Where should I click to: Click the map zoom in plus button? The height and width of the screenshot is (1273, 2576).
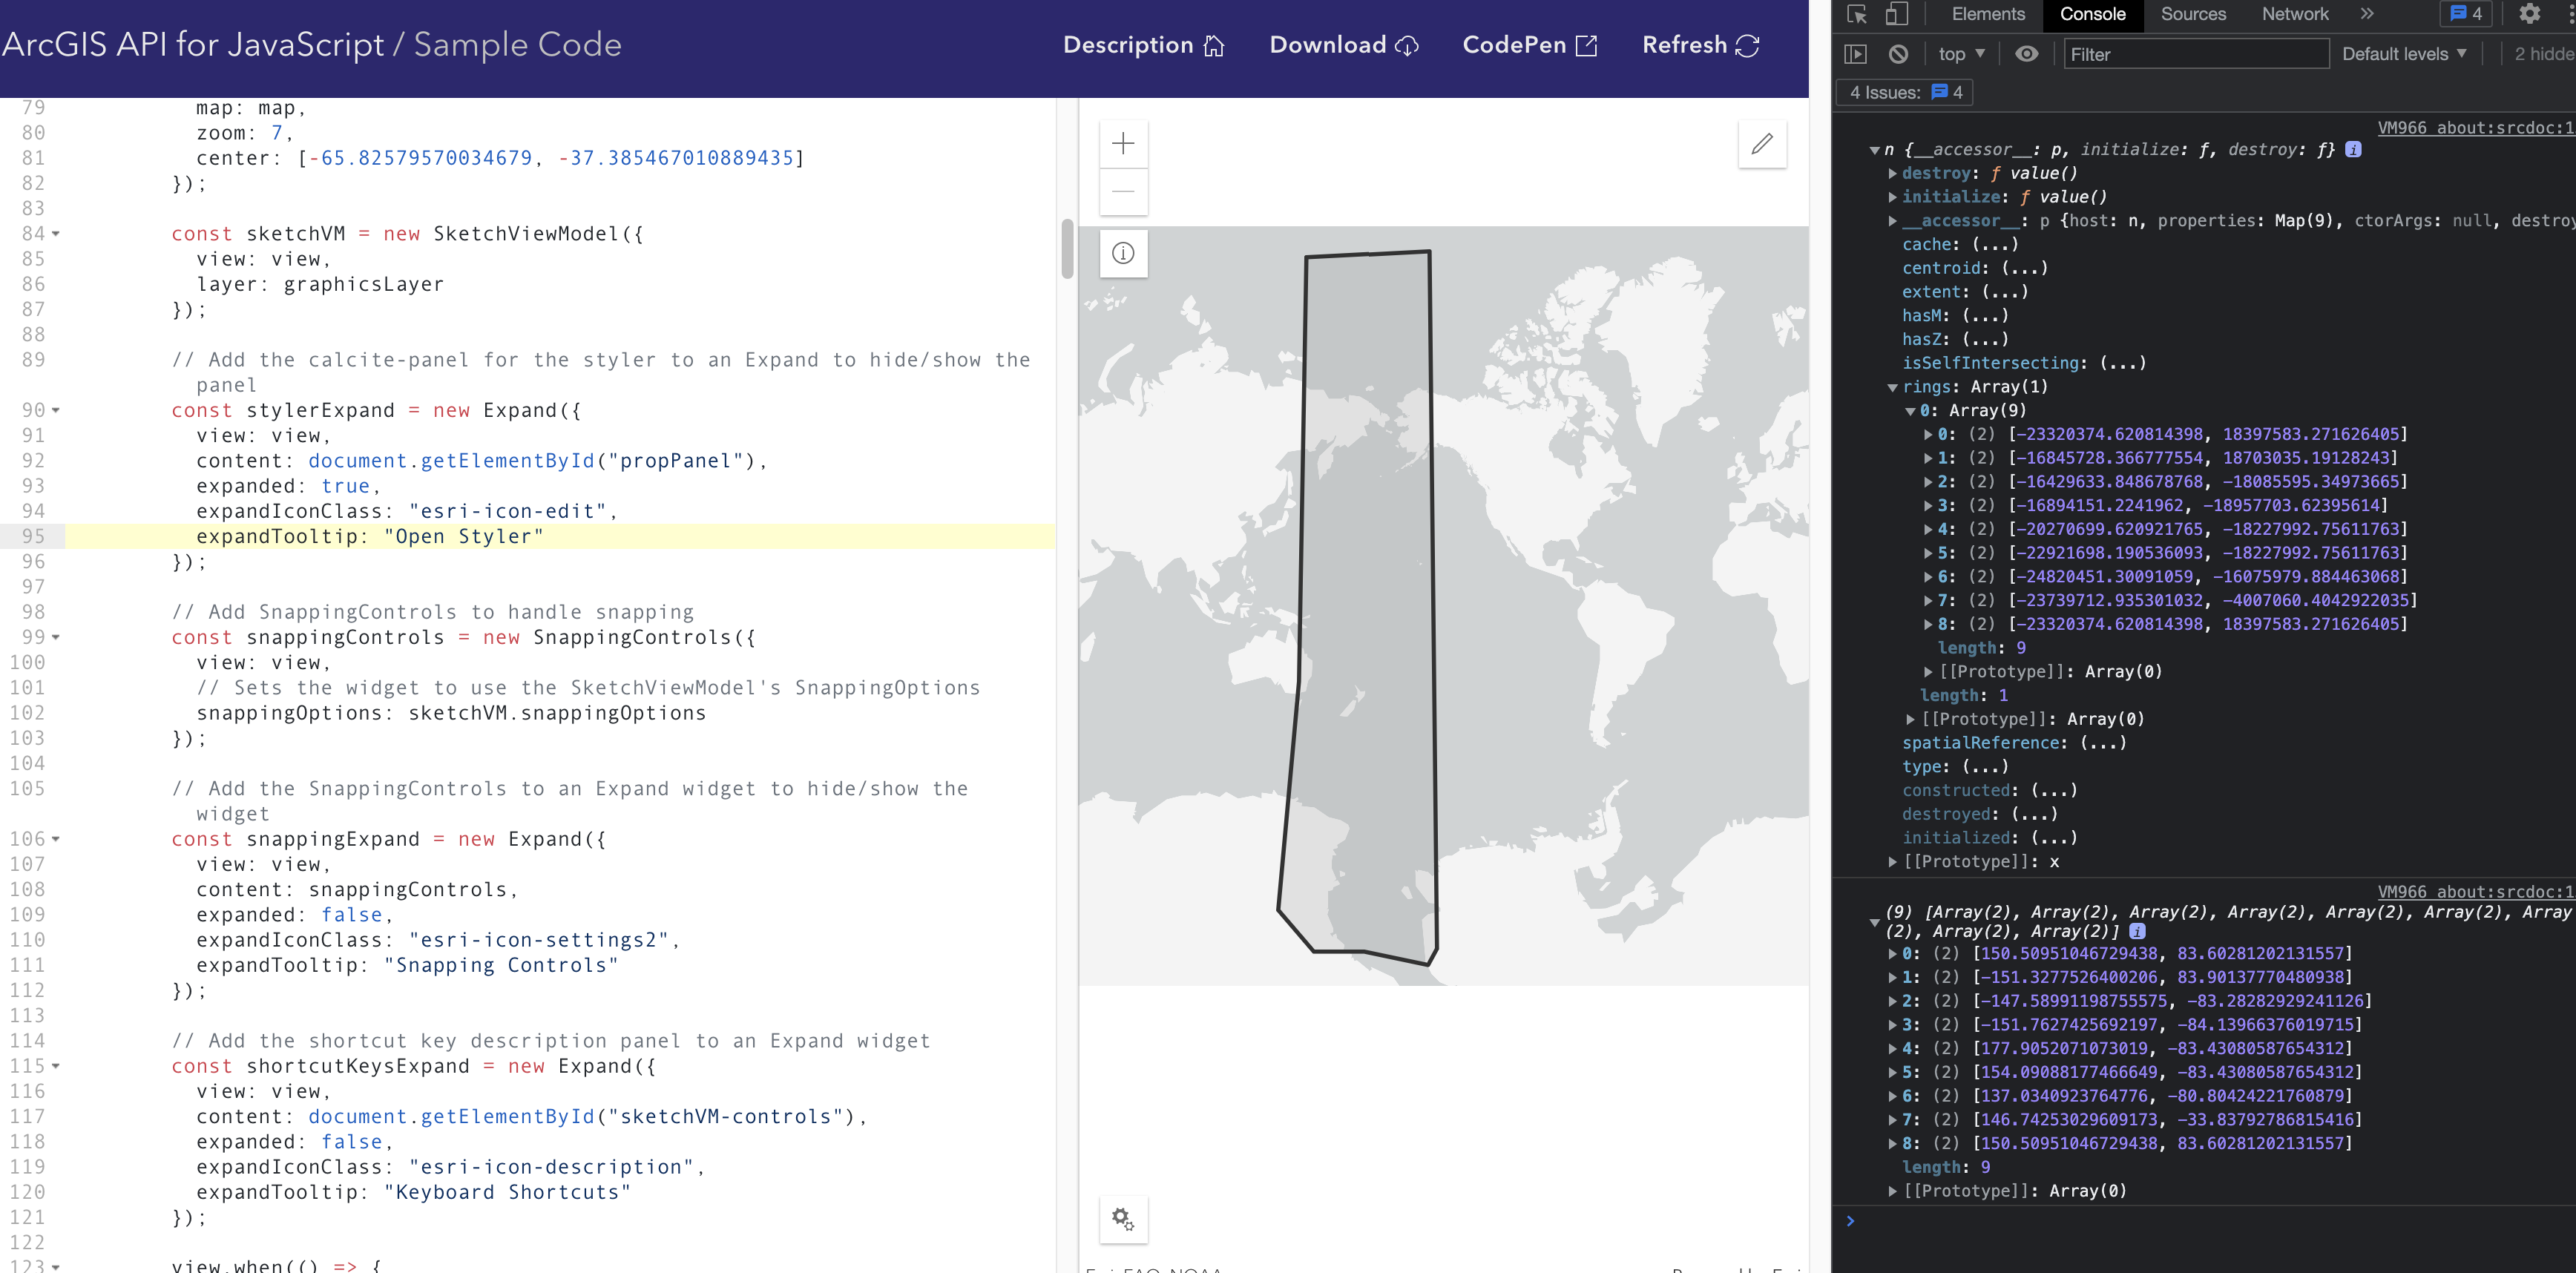point(1123,144)
